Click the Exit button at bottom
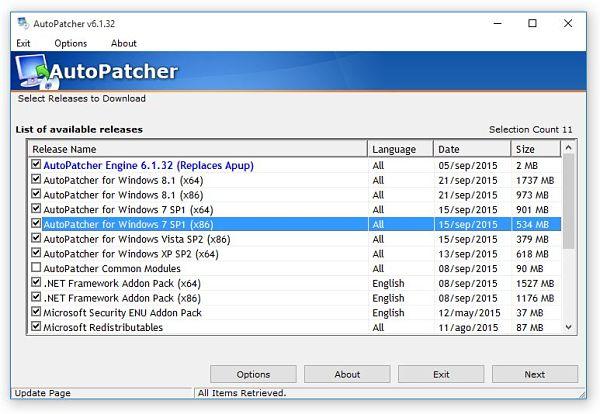 441,374
